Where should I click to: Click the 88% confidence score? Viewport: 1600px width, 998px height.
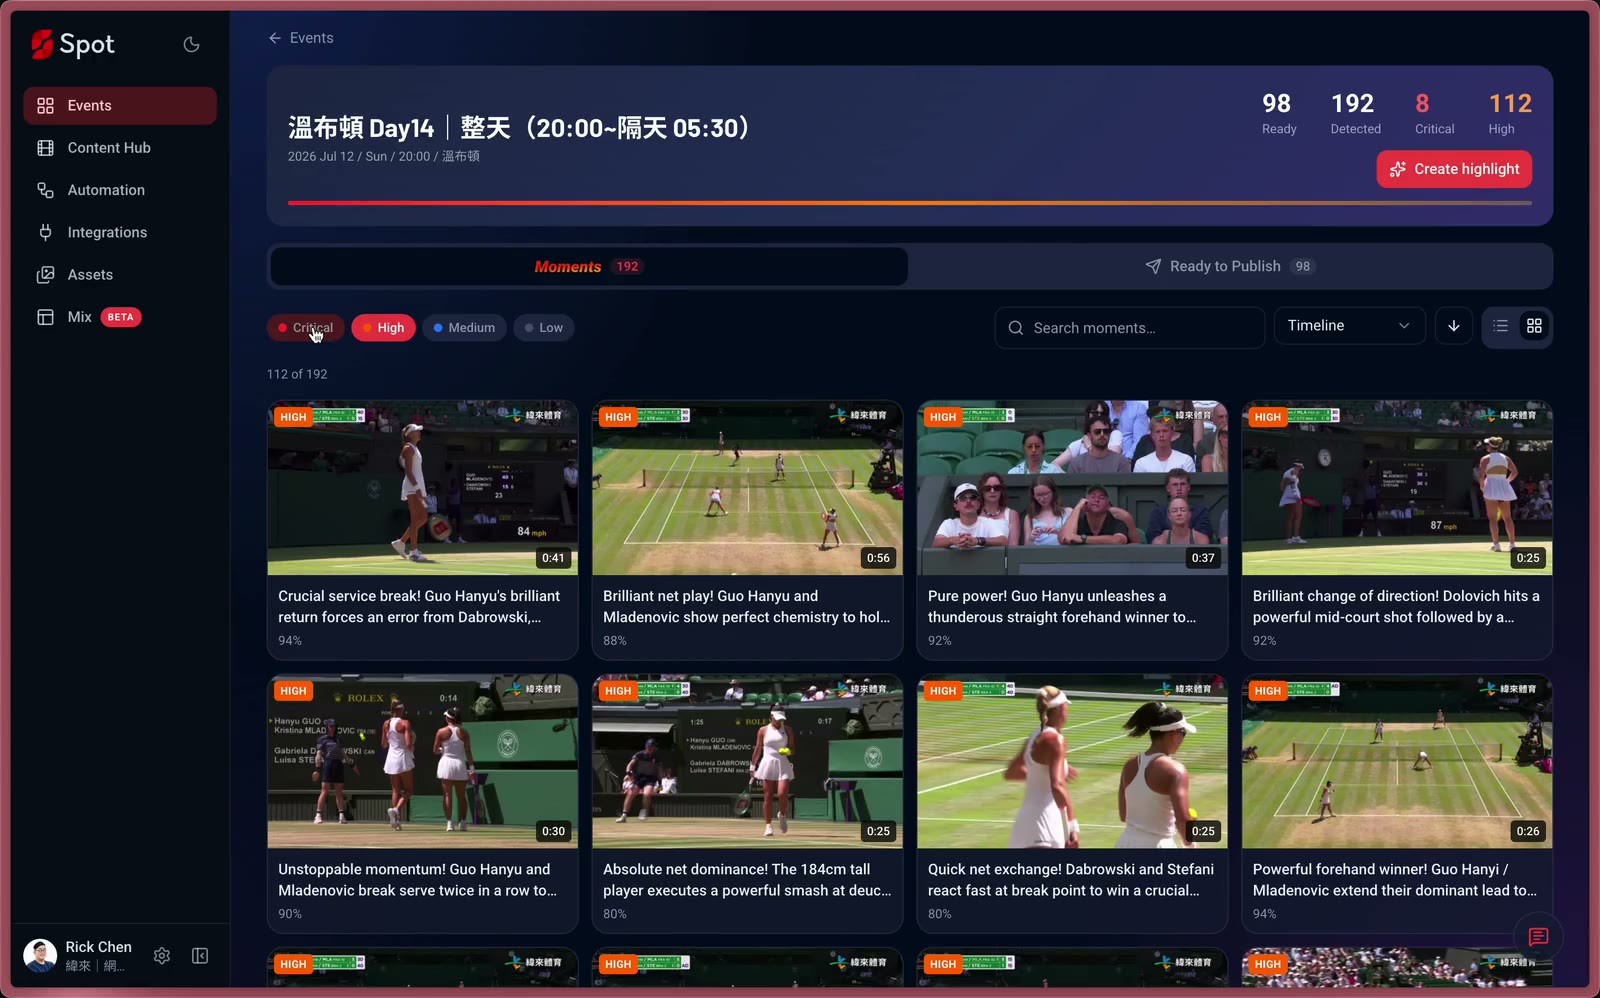[615, 641]
